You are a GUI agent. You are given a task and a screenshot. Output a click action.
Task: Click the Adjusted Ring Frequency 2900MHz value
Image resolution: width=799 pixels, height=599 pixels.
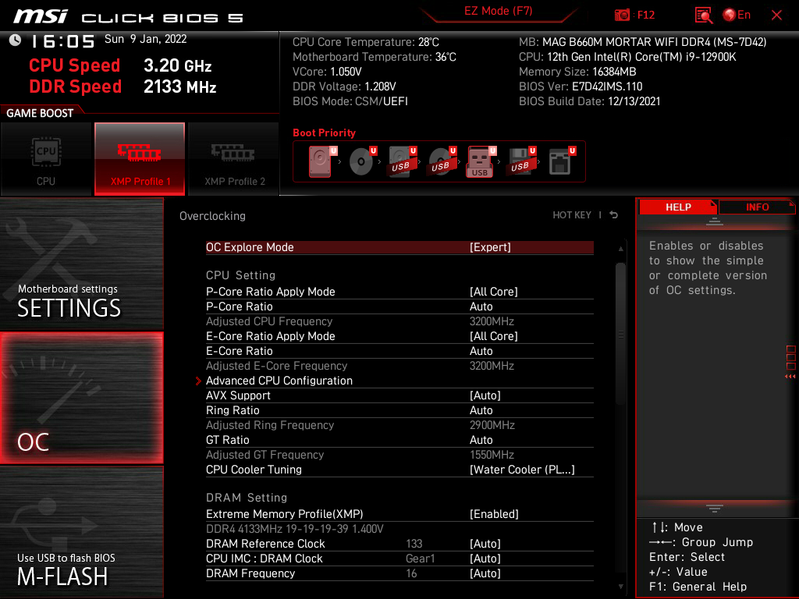click(x=492, y=425)
